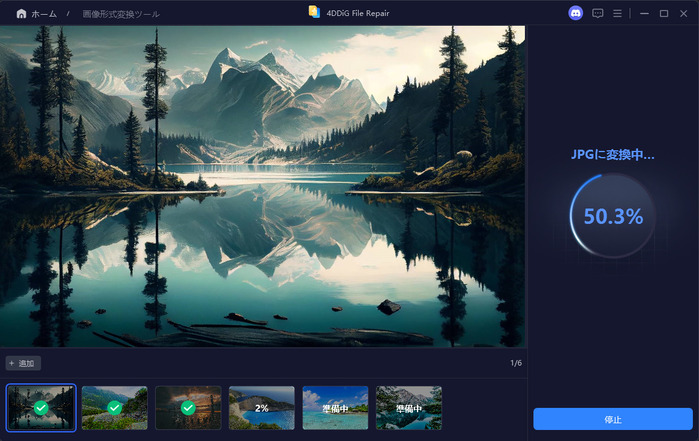Close the 4DDiG window
This screenshot has width=699, height=441.
683,13
